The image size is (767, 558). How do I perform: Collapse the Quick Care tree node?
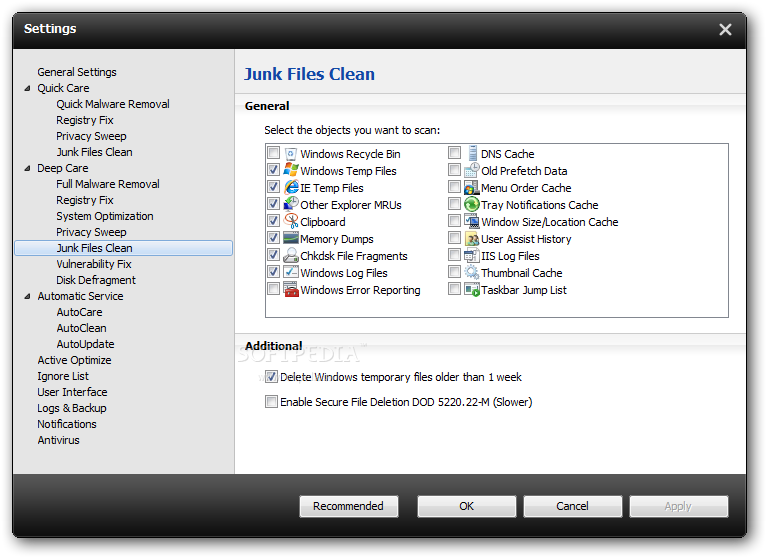(x=27, y=88)
